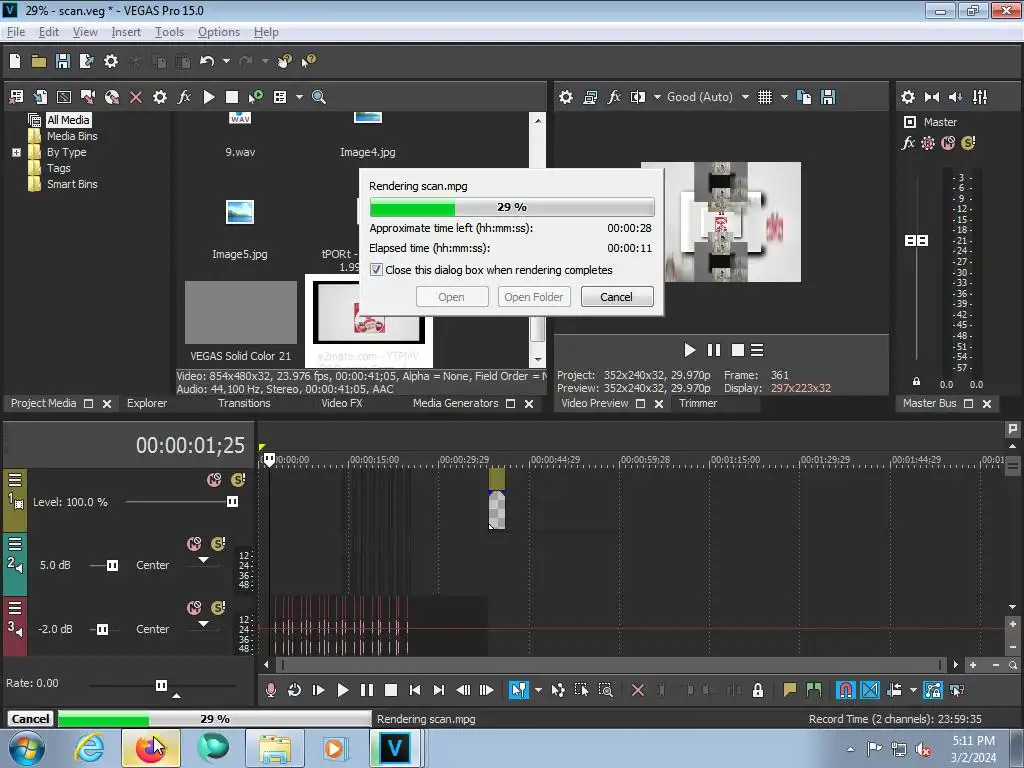The height and width of the screenshot is (768, 1024).
Task: Open Views dropdown arrow in Project Media
Action: click(x=299, y=97)
